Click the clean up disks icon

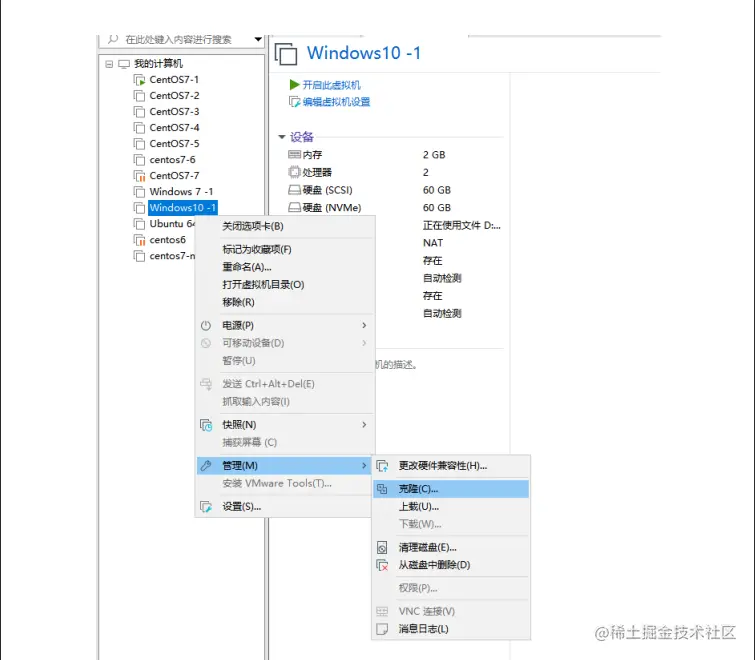[382, 547]
